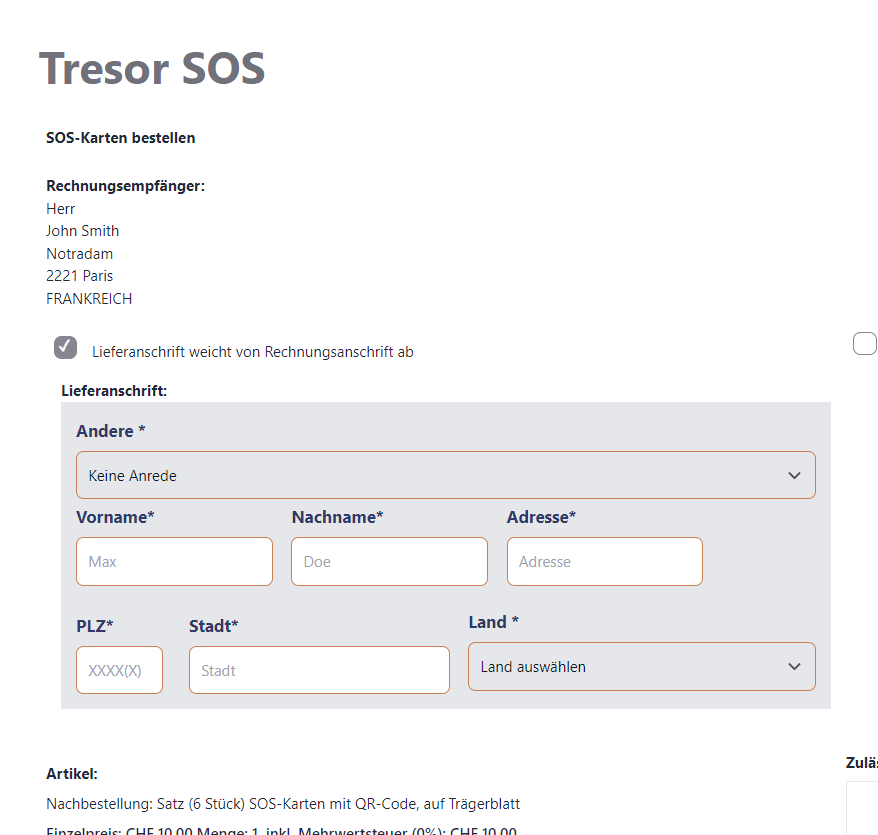This screenshot has height=835, width=878.
Task: Click the 'Vorname*' field label
Action: pyautogui.click(x=115, y=517)
